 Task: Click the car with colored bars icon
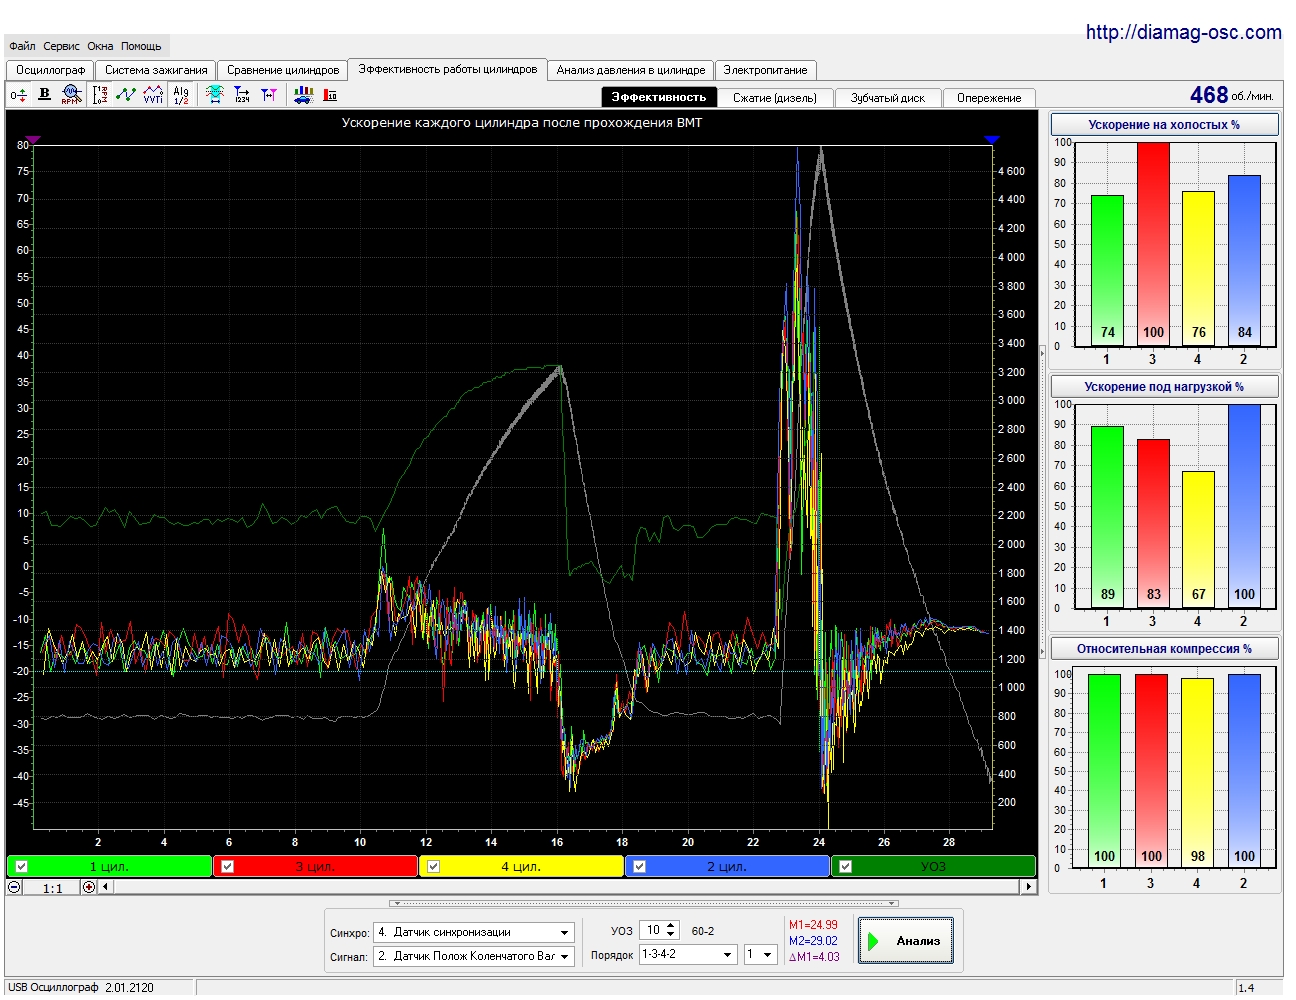pos(303,95)
